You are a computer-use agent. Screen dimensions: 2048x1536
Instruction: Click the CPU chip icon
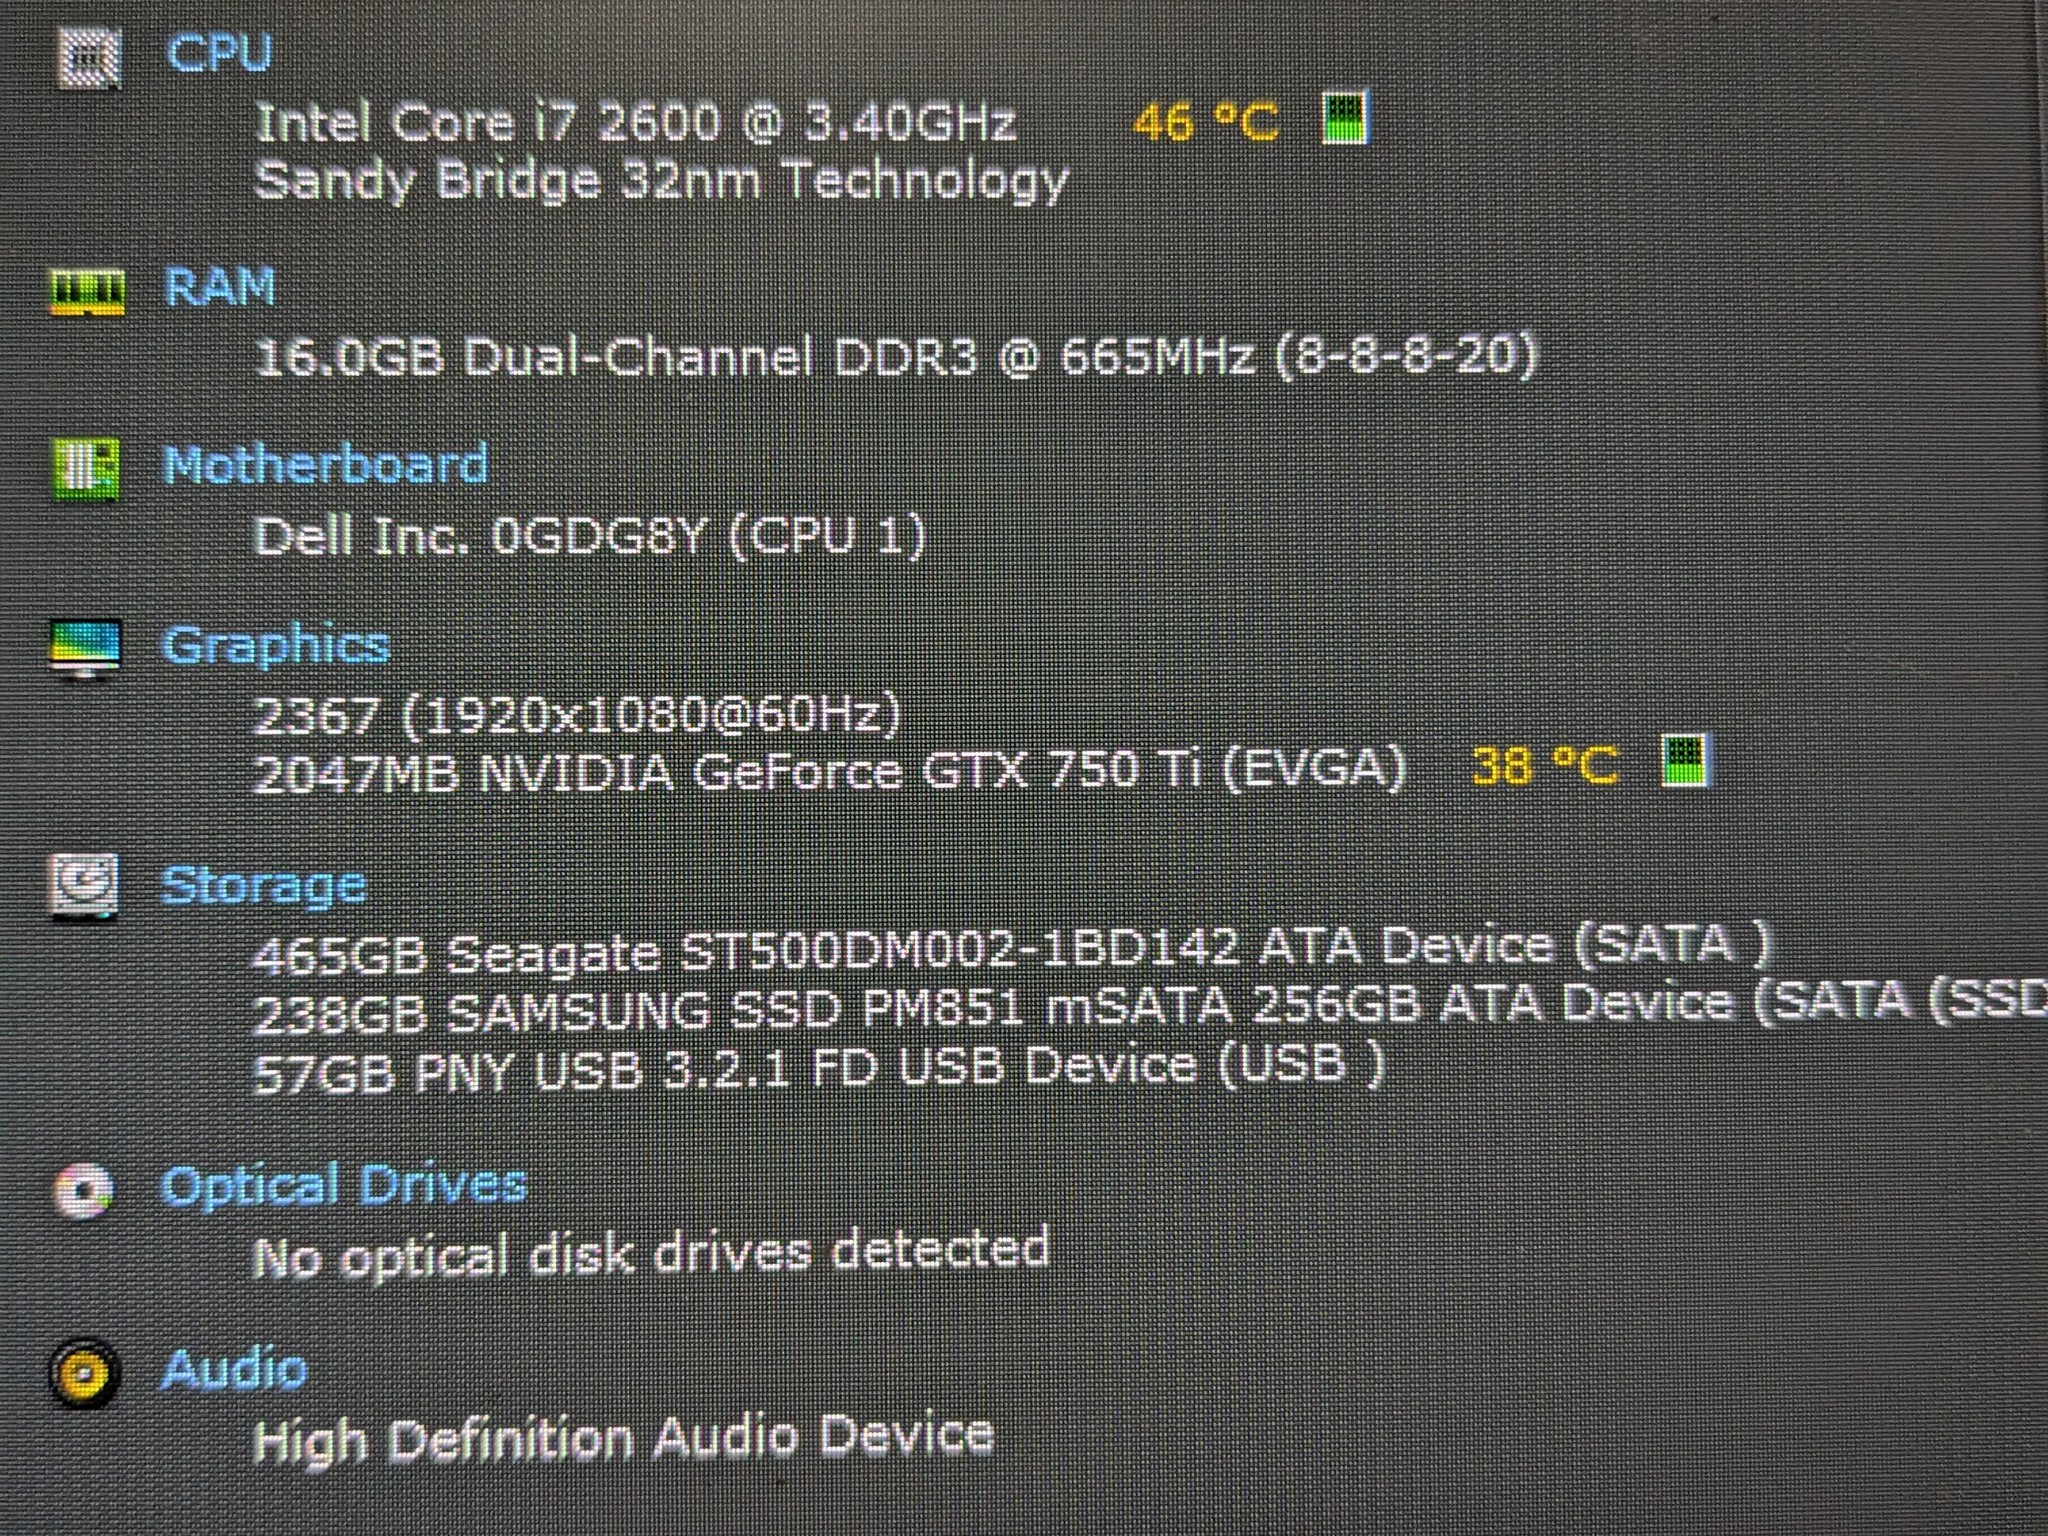click(88, 57)
